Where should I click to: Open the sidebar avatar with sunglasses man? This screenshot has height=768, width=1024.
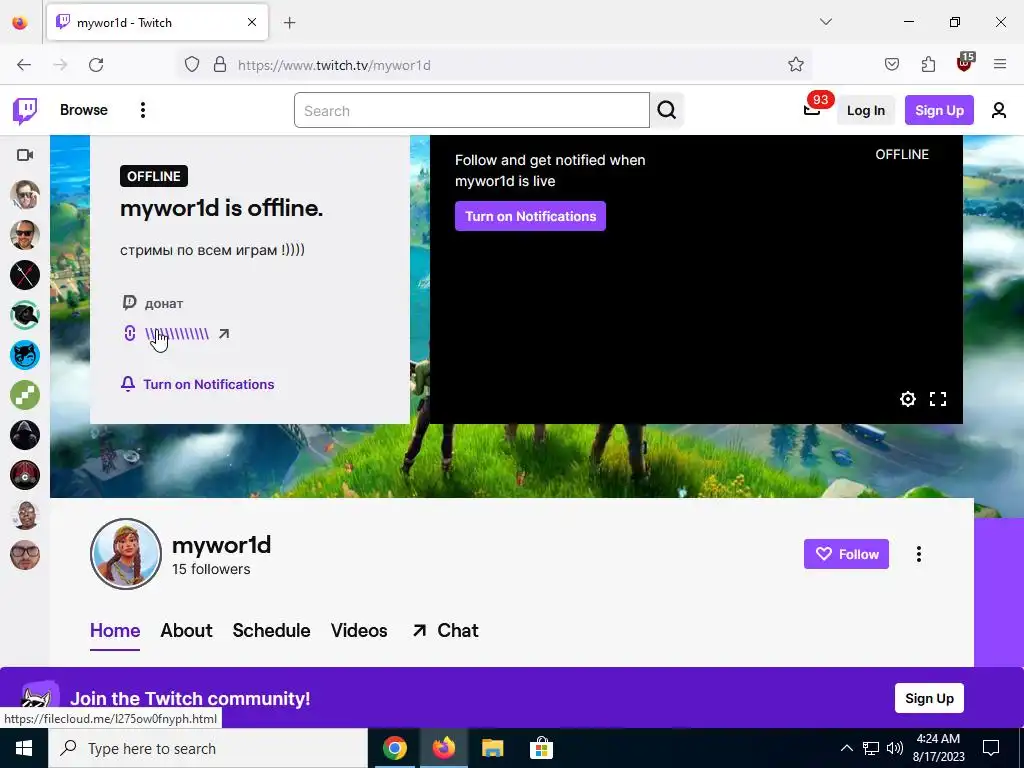[25, 235]
